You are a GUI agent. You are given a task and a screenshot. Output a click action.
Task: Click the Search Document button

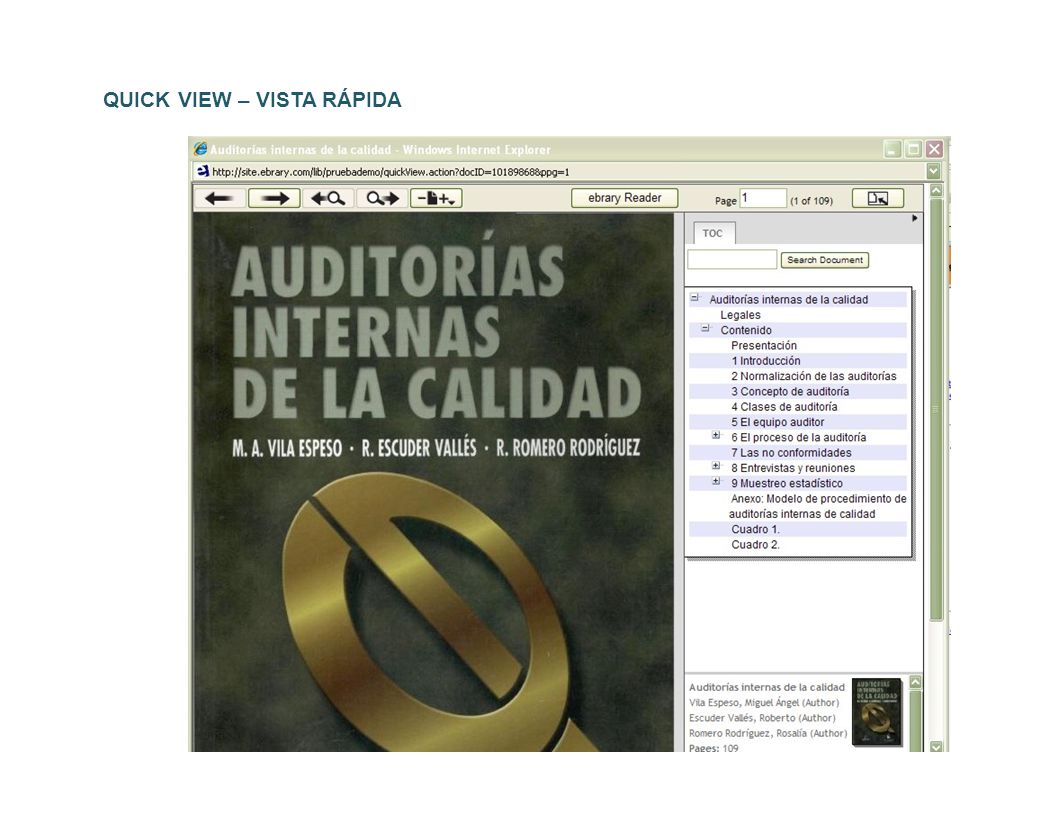(x=824, y=260)
